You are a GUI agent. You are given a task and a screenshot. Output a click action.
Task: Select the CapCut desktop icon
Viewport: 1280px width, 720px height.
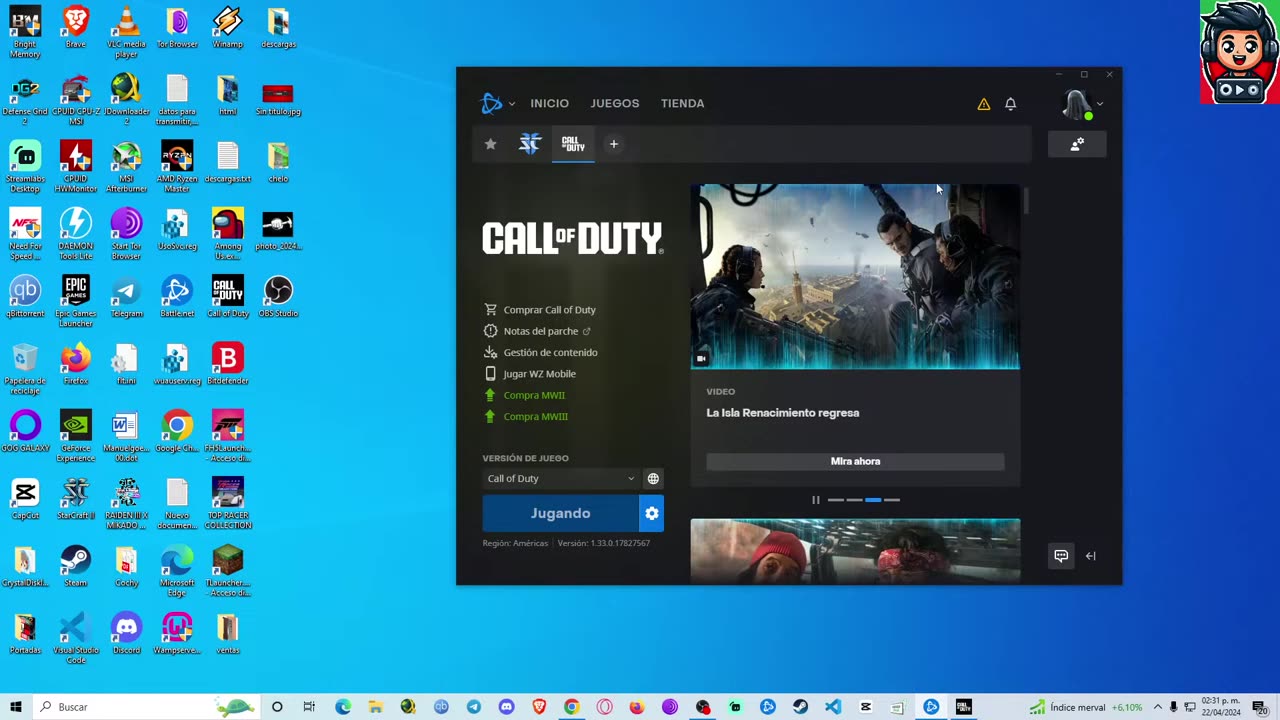tap(25, 499)
